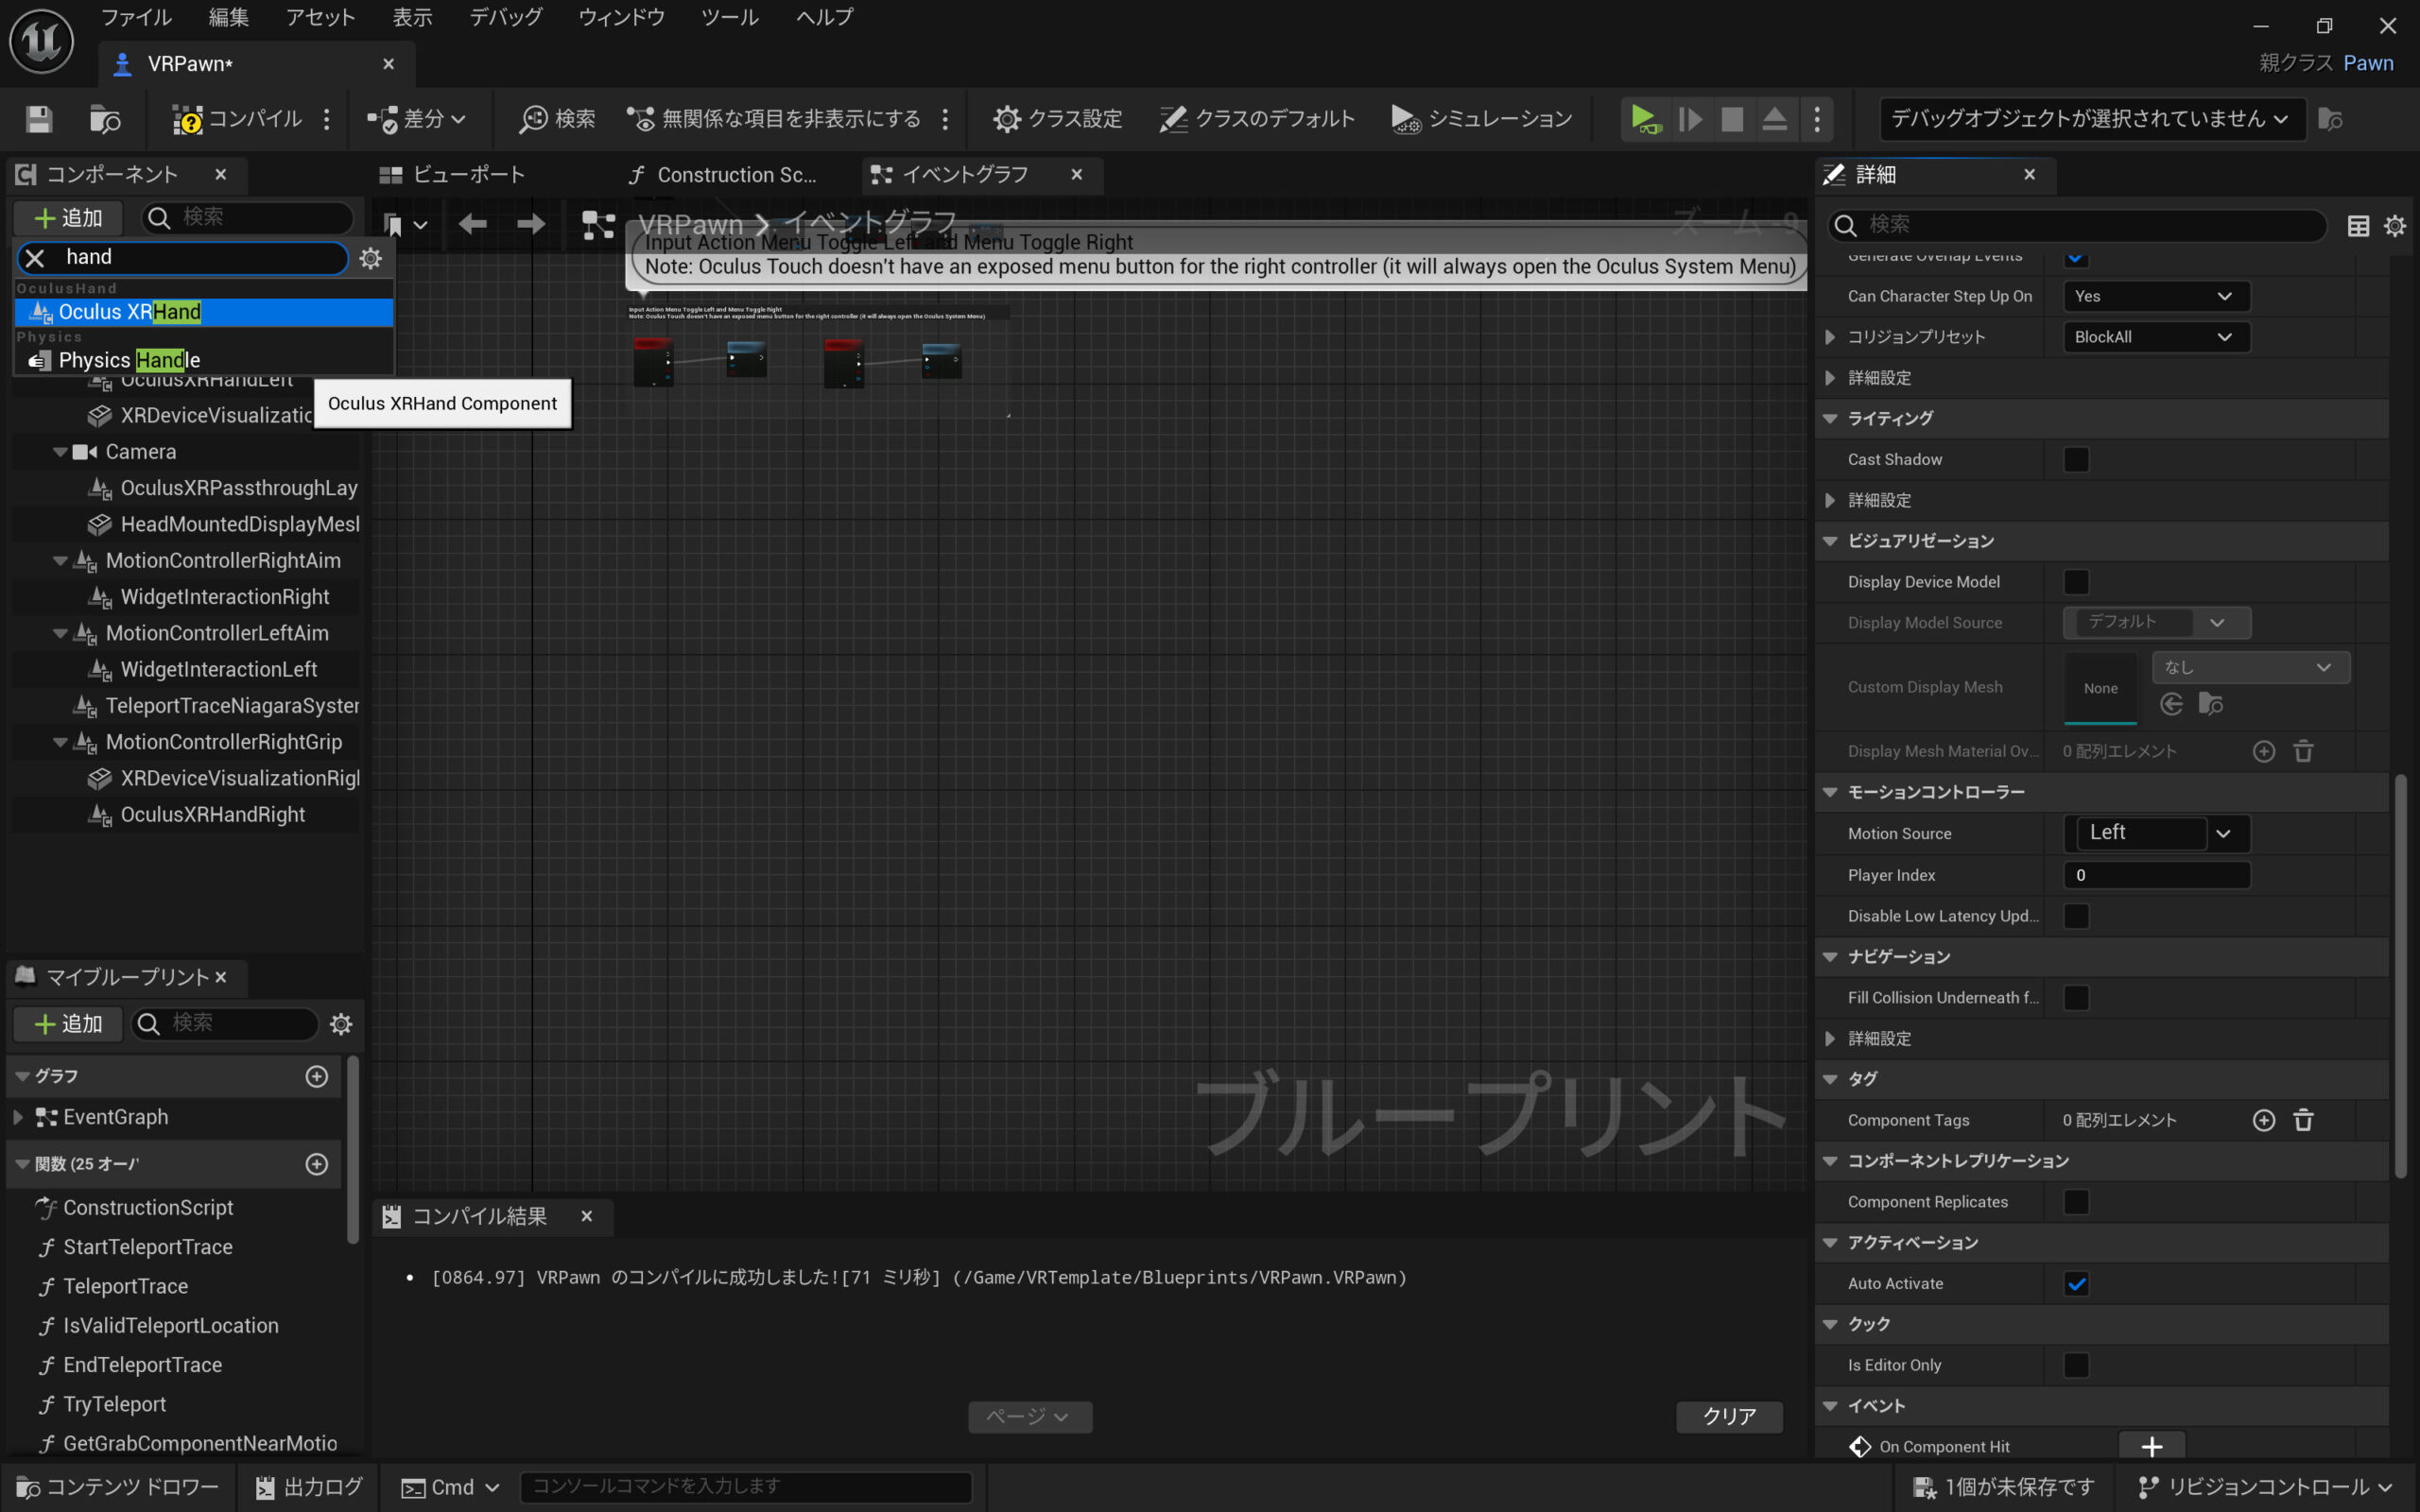Screen dimensions: 2420x1512
Task: Open the Class Settings gear button
Action: click(1057, 119)
